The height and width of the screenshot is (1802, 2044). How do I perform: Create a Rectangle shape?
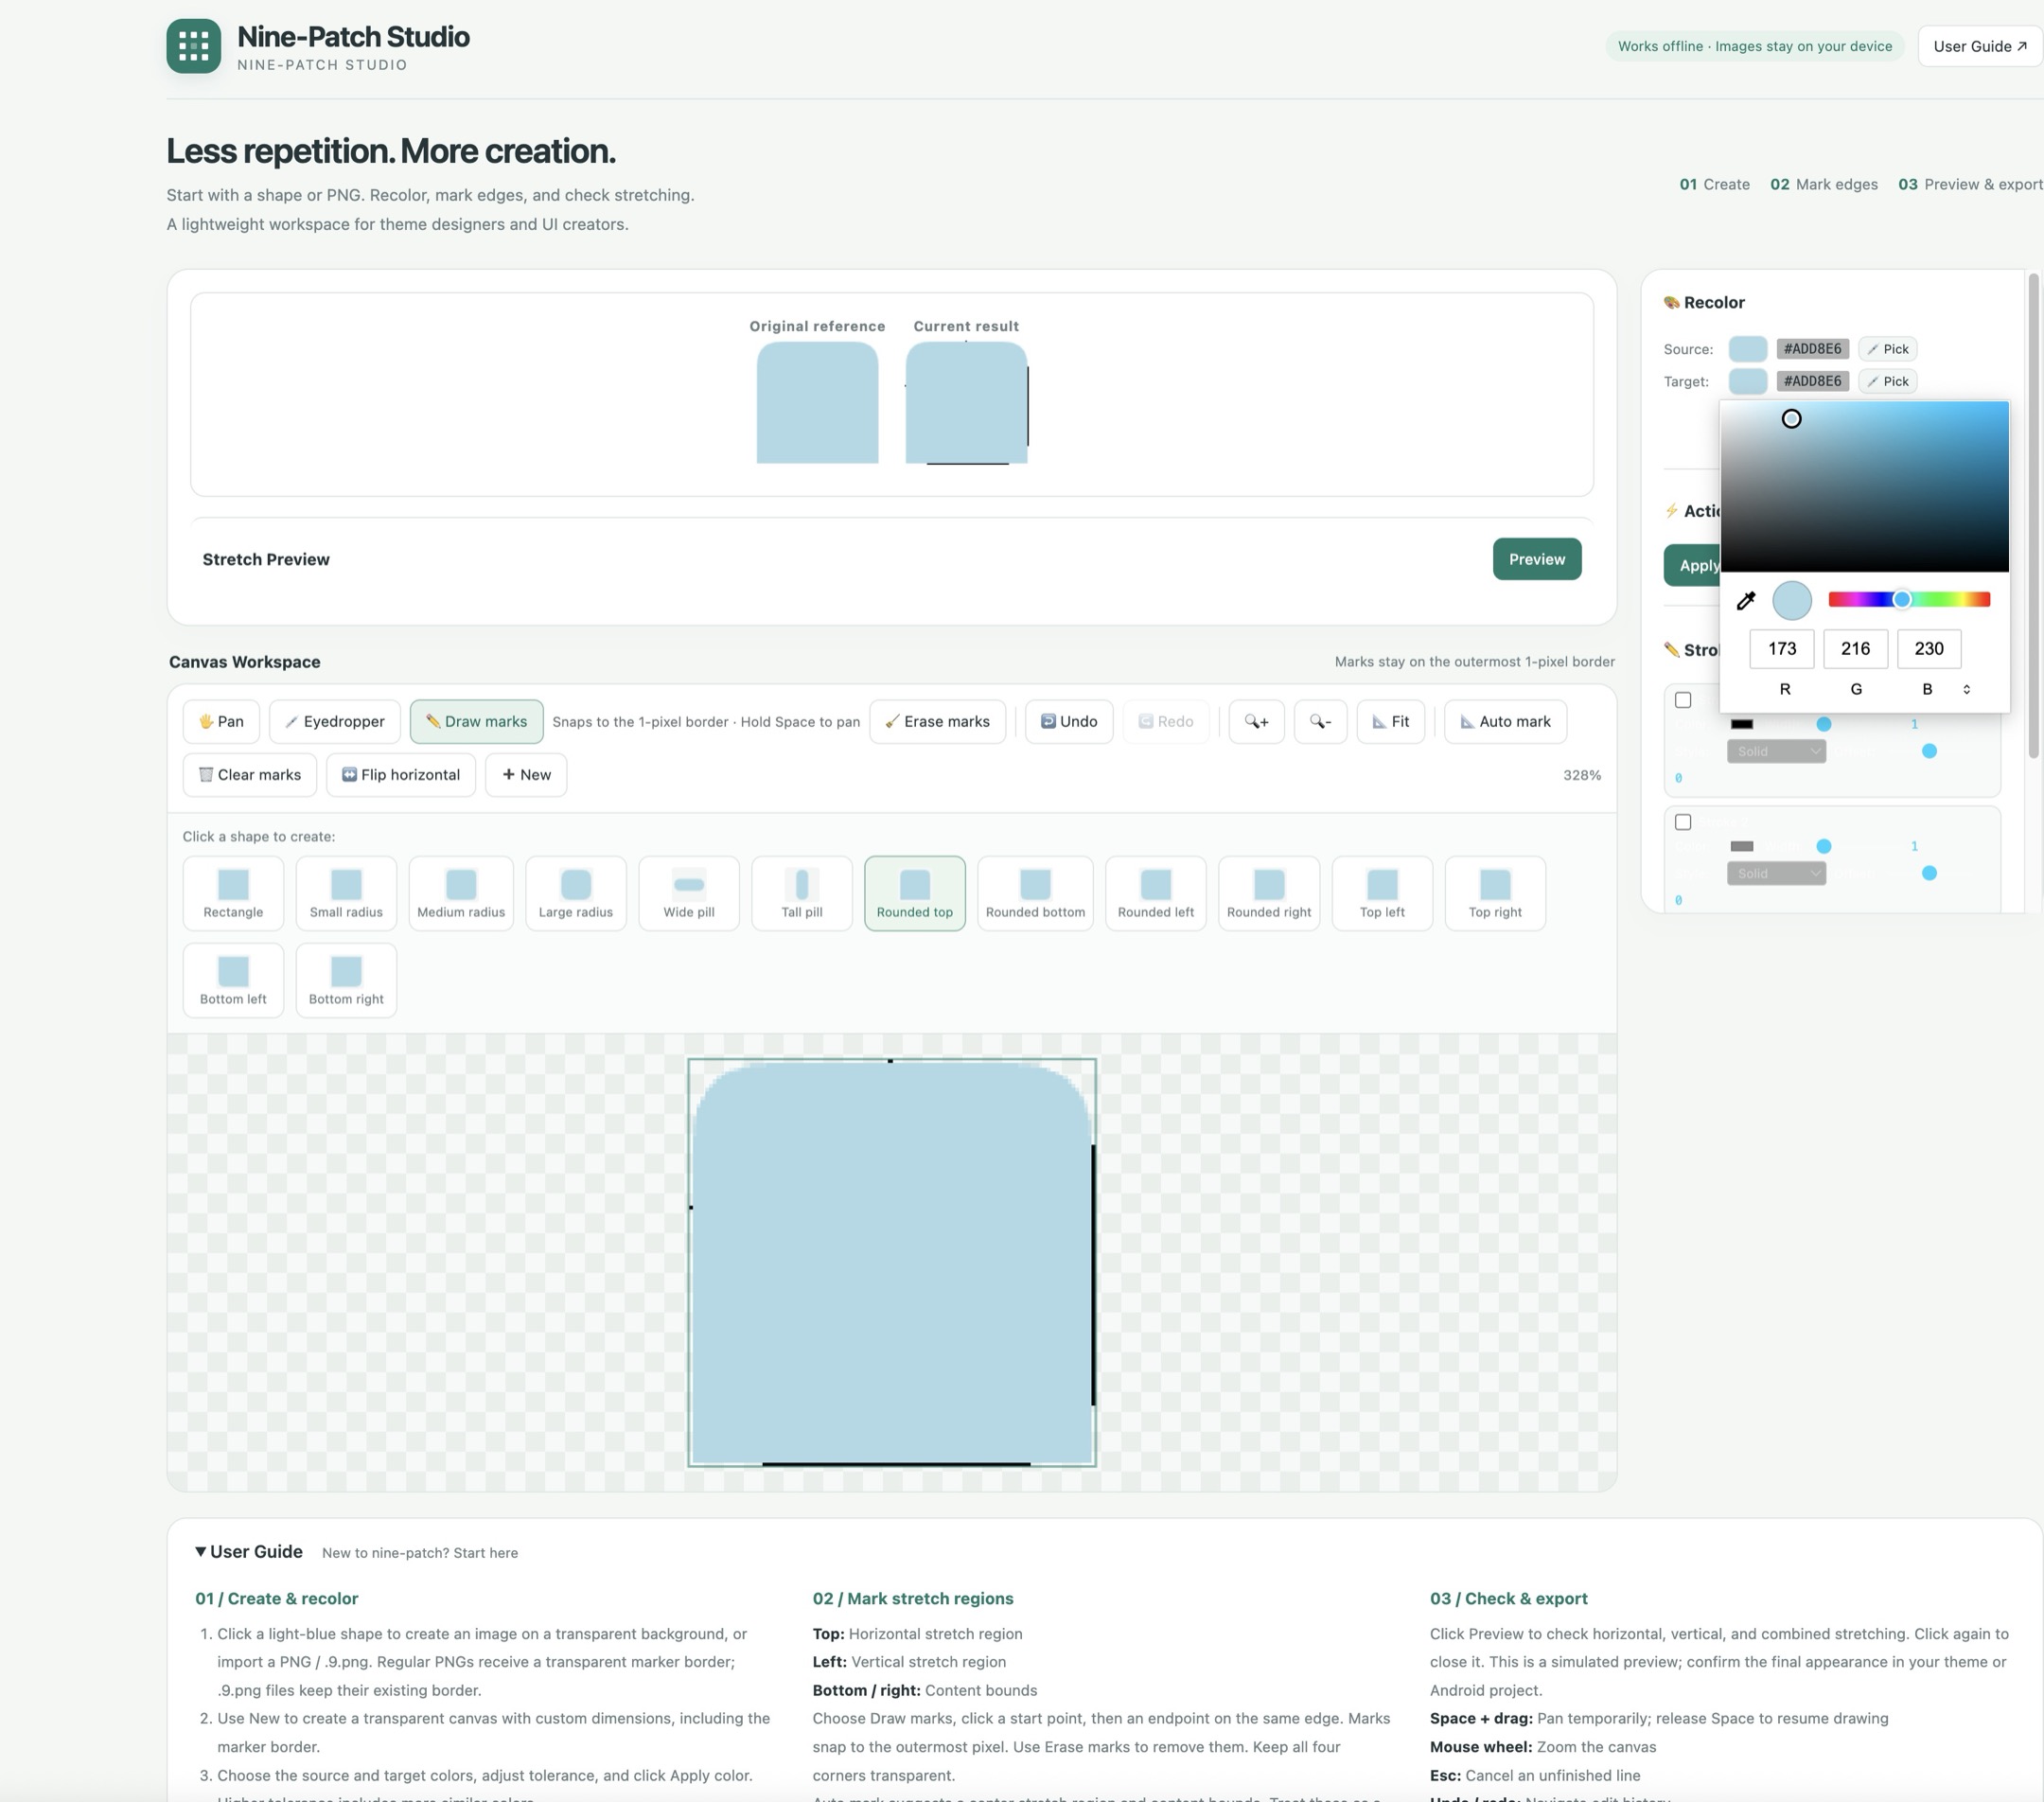[233, 893]
